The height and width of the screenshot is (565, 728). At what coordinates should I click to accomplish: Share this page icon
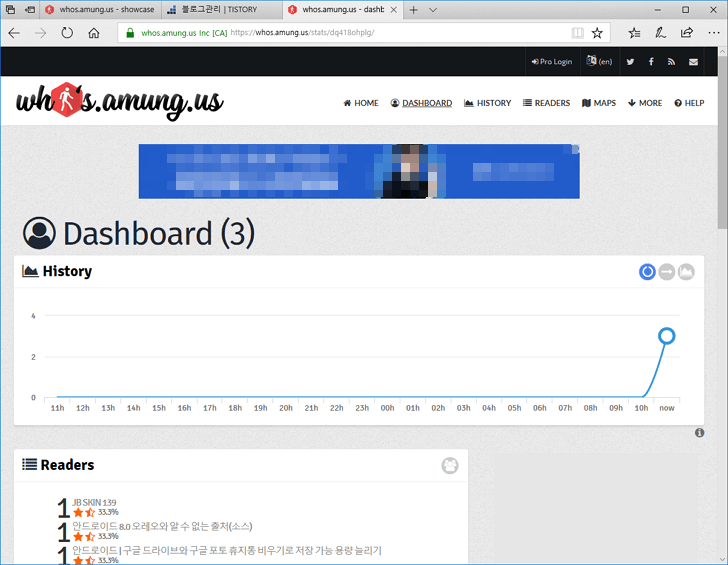click(687, 33)
